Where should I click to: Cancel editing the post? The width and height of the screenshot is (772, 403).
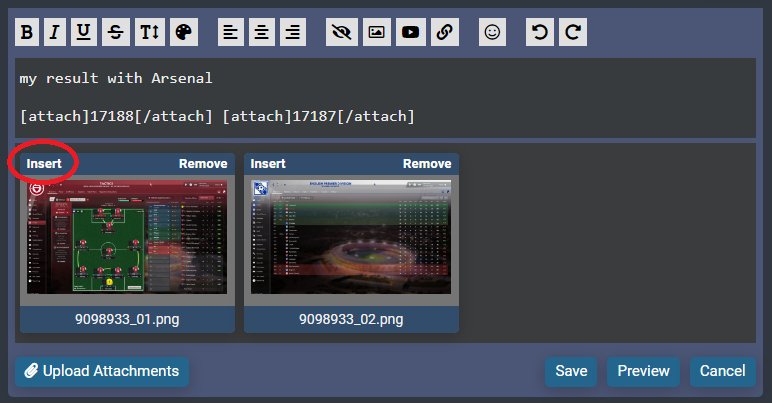click(x=723, y=371)
